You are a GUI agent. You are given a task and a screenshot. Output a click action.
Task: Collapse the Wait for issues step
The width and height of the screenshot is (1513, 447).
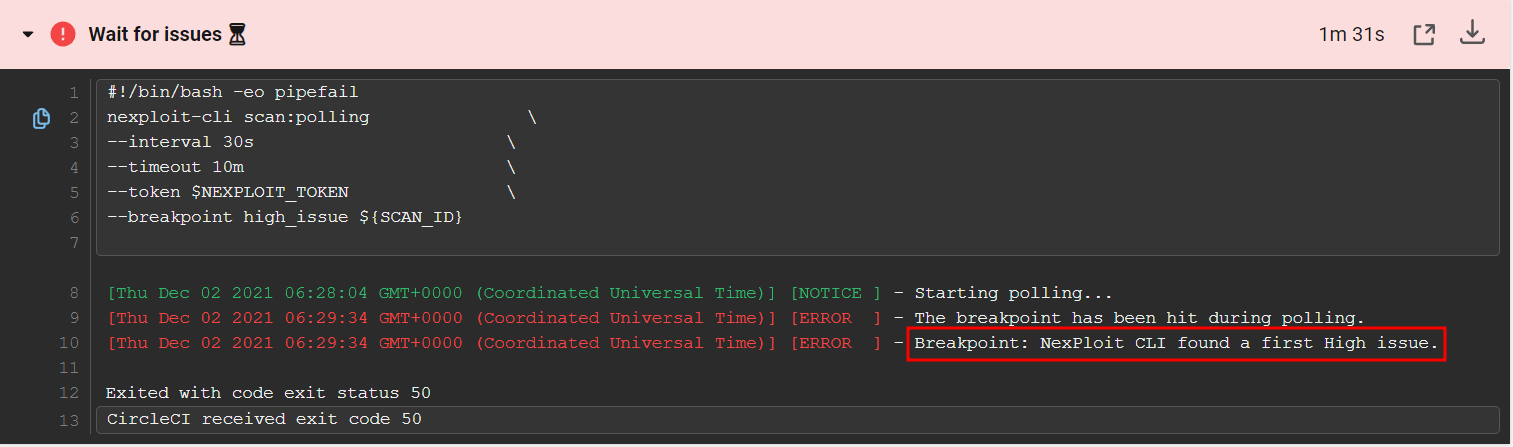[28, 35]
